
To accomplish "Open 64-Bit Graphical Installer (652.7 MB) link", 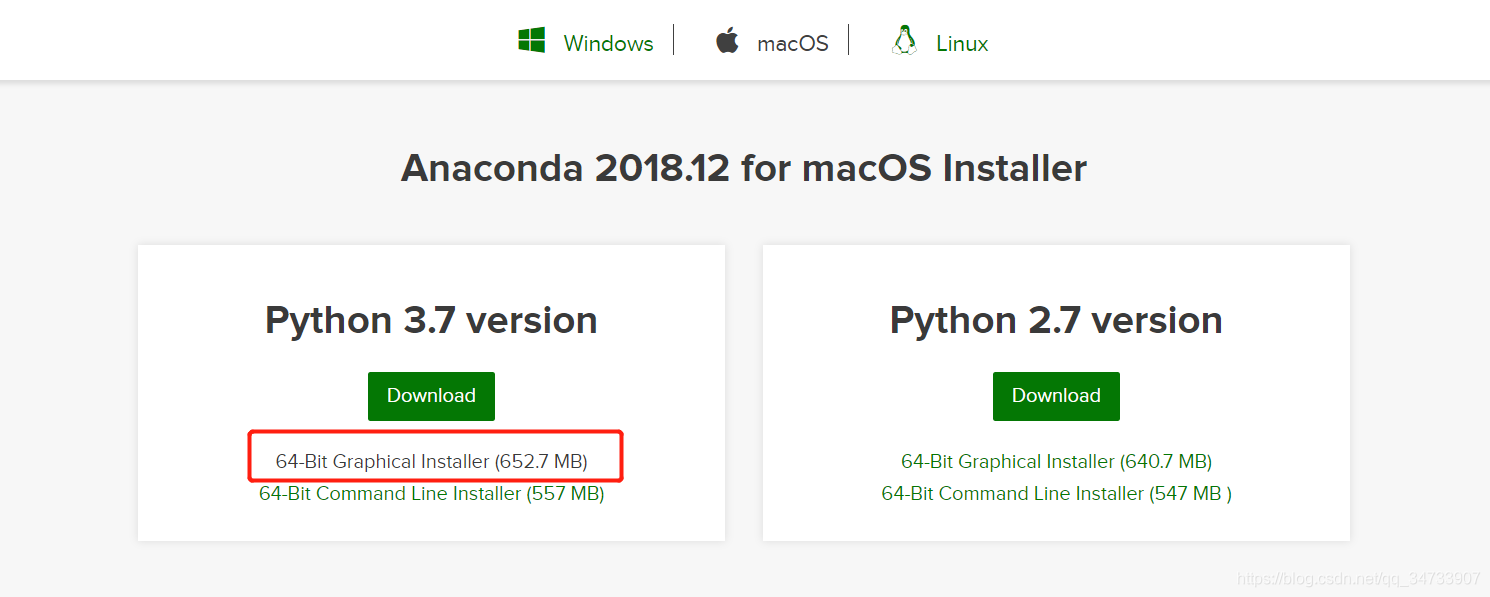I will (x=431, y=462).
